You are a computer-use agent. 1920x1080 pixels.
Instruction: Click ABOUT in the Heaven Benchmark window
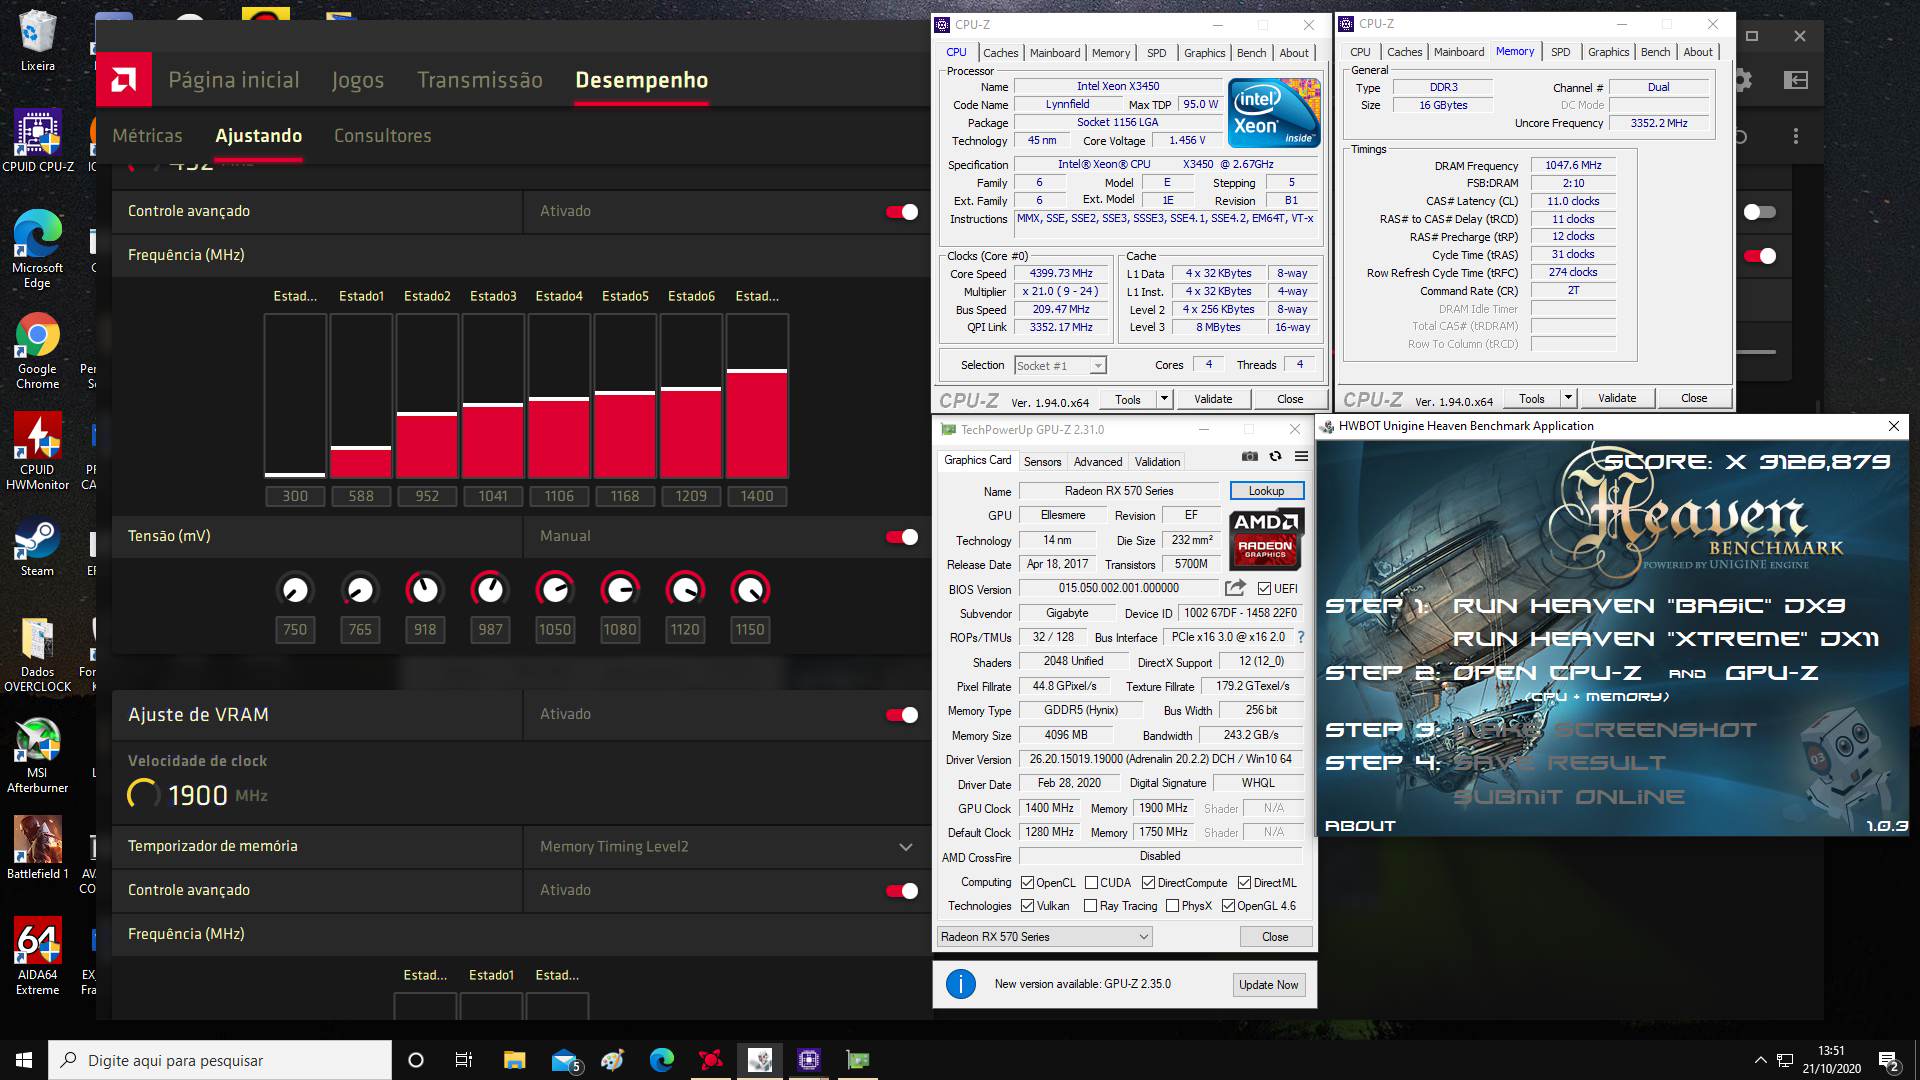coord(1360,826)
